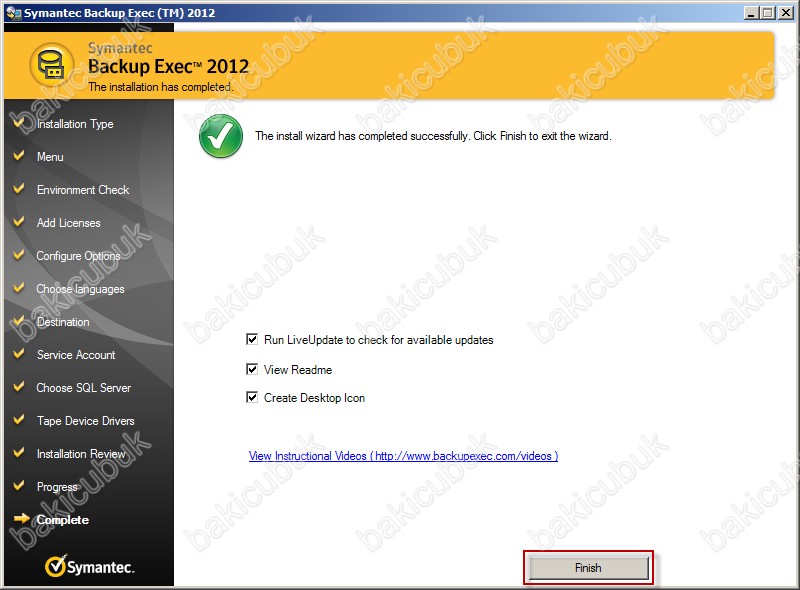Click the checkmark beside Configure Options

[19, 254]
